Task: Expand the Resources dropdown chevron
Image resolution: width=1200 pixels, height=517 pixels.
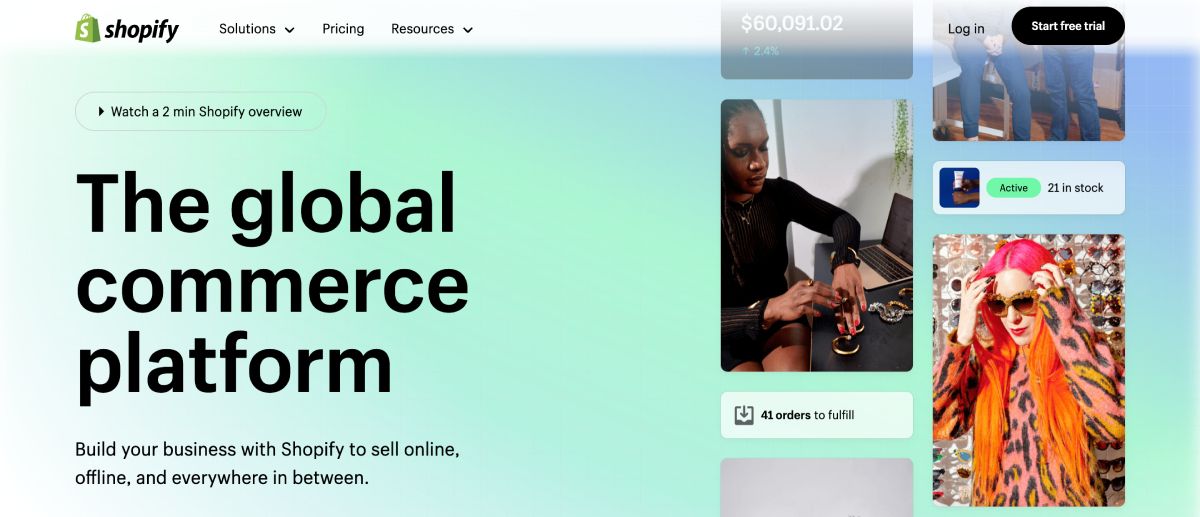Action: tap(467, 30)
